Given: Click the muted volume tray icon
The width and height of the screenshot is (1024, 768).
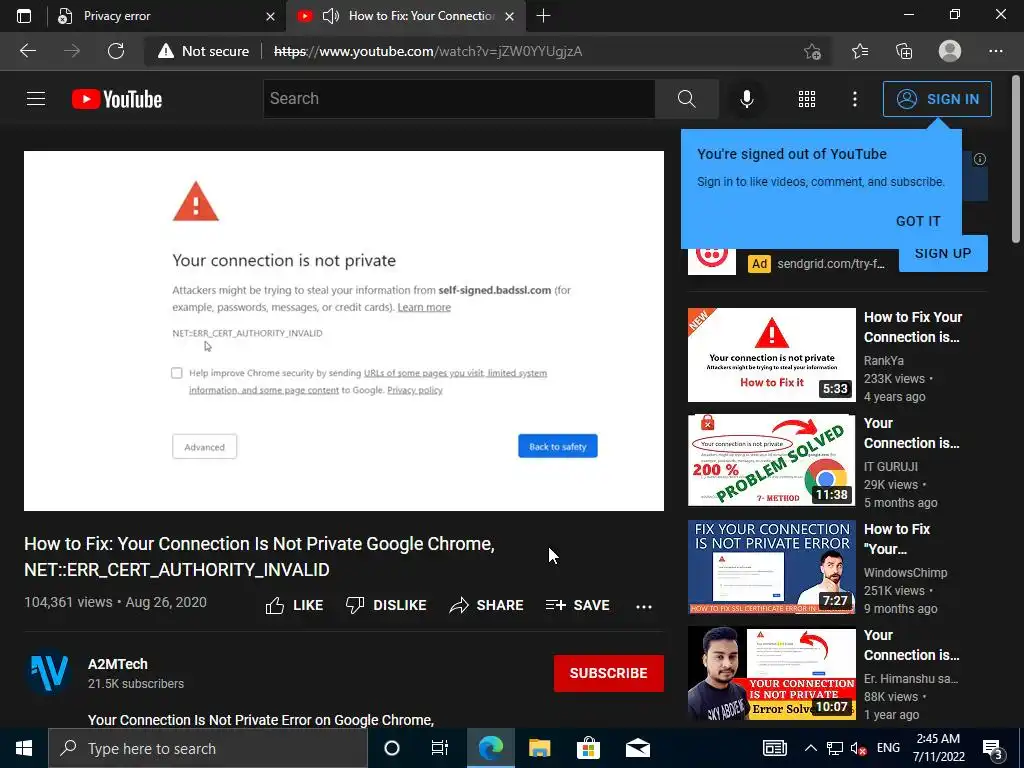Looking at the screenshot, I should [859, 748].
